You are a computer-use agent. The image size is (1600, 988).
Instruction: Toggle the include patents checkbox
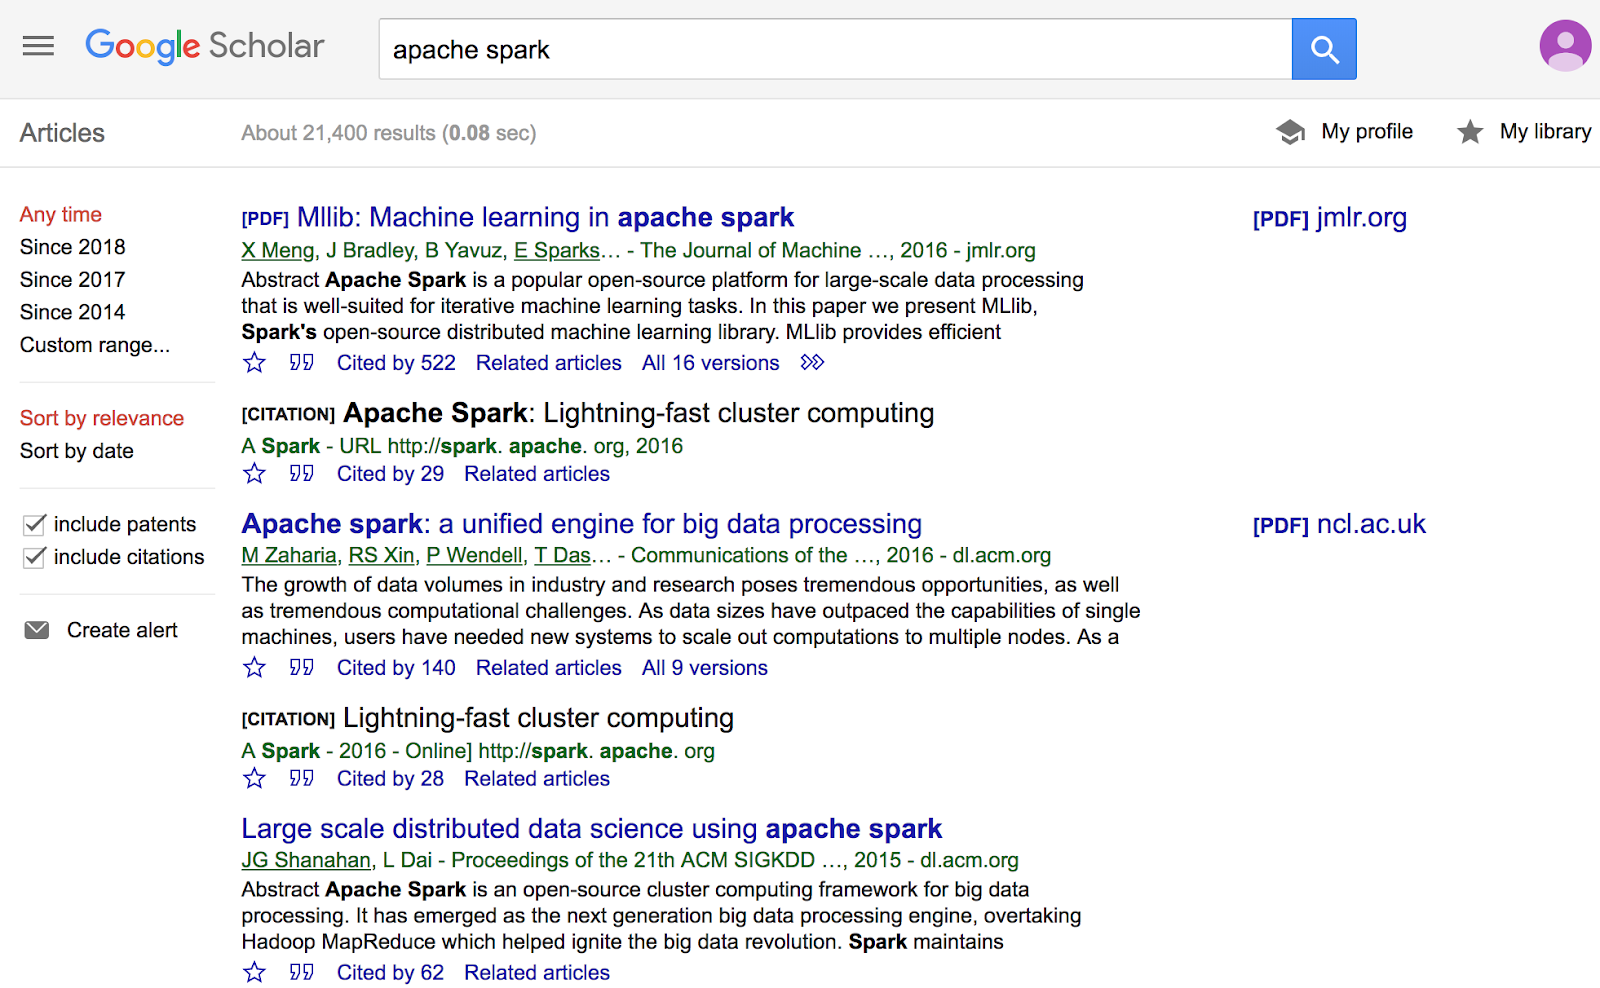click(x=35, y=525)
